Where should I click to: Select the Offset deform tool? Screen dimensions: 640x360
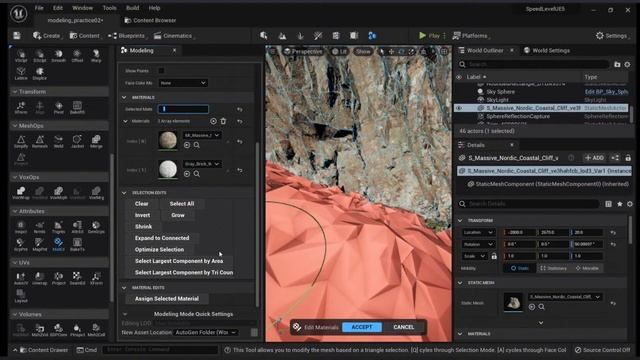point(77,56)
